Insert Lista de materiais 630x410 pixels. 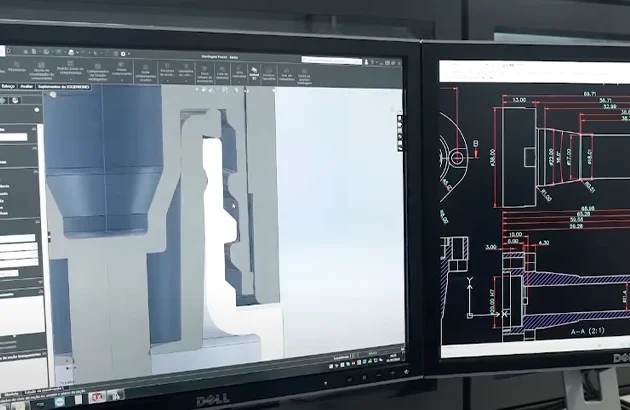pos(222,73)
